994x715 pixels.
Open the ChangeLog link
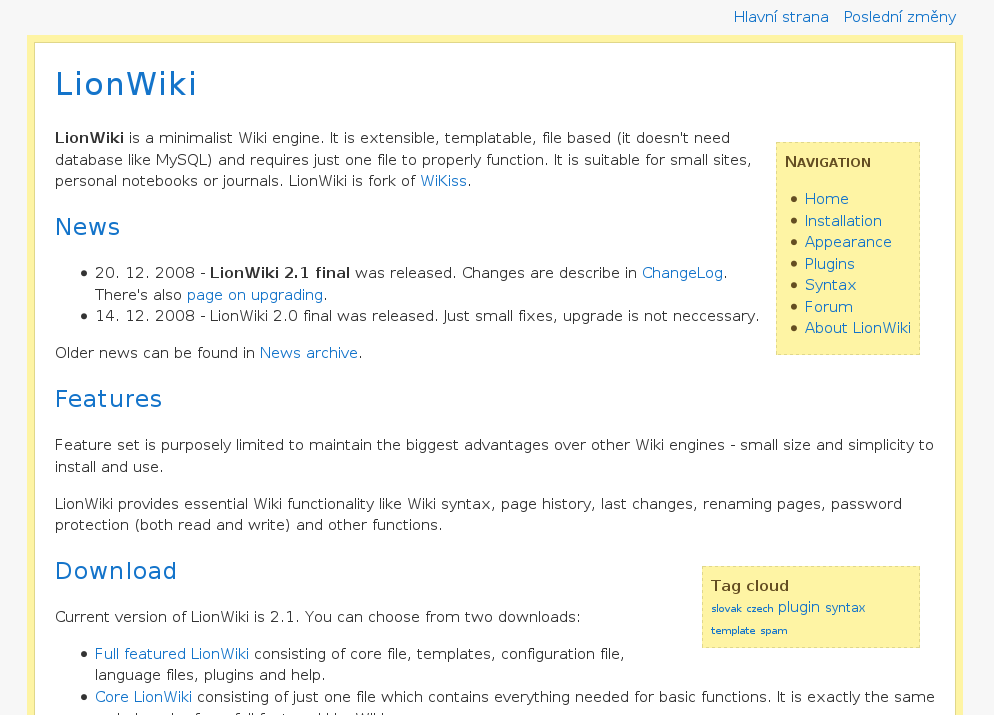pos(682,273)
